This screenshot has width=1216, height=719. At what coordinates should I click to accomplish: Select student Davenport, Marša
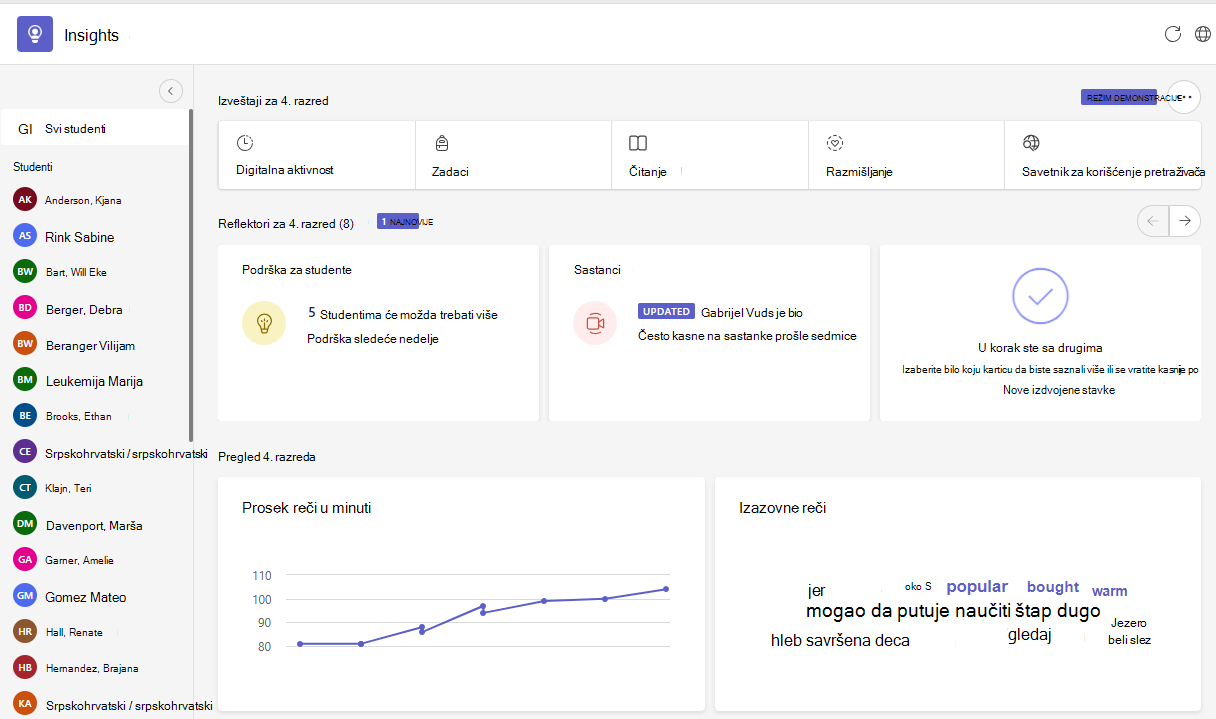pos(94,524)
